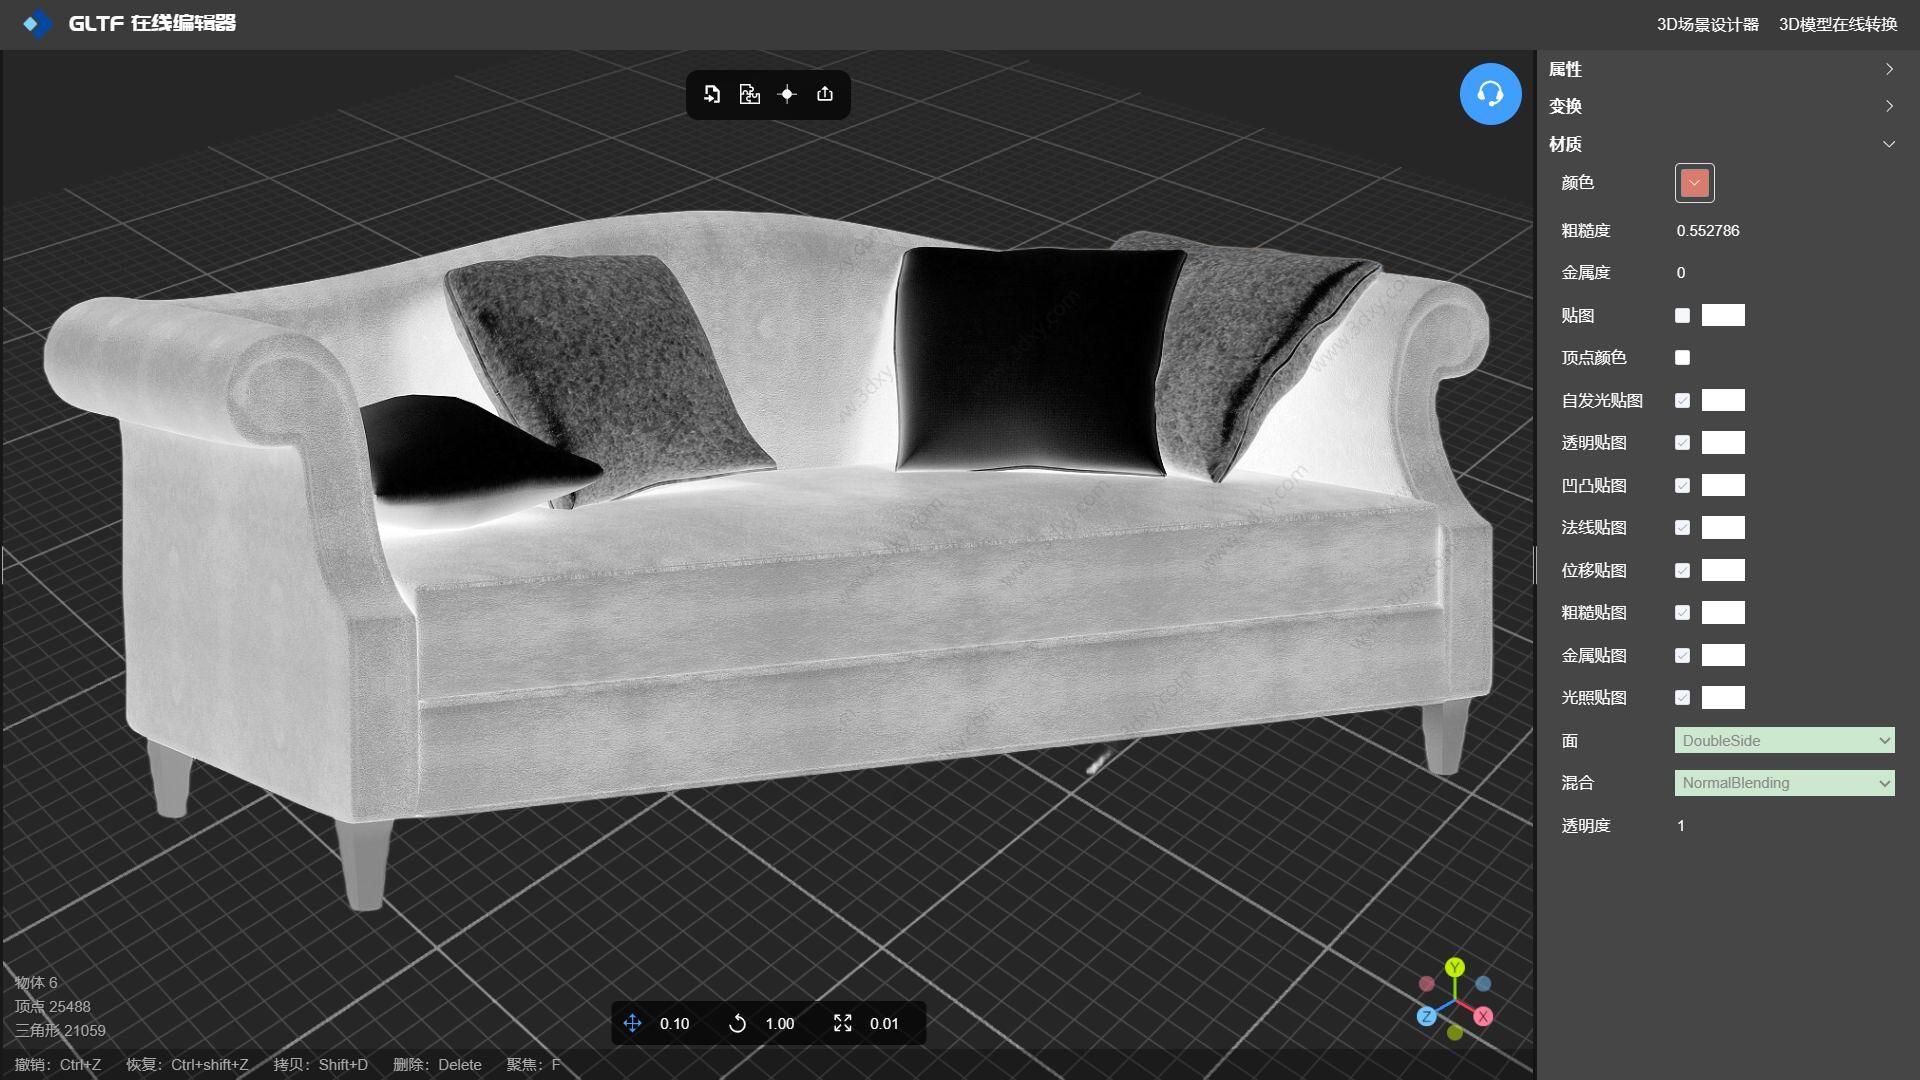Click the import file icon in toolbar

point(712,94)
